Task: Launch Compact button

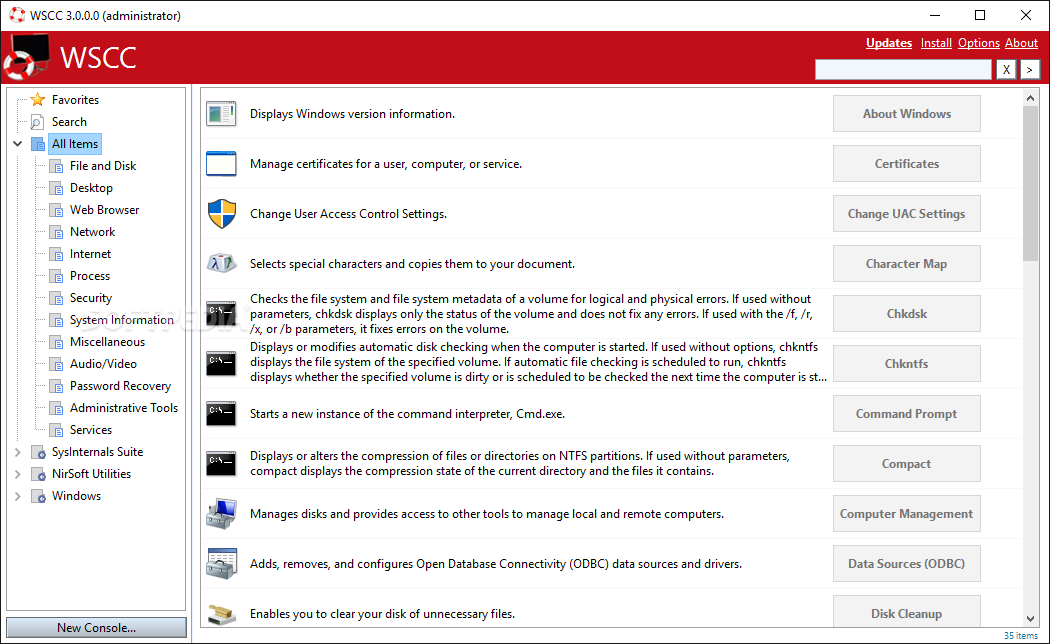Action: pyautogui.click(x=907, y=463)
